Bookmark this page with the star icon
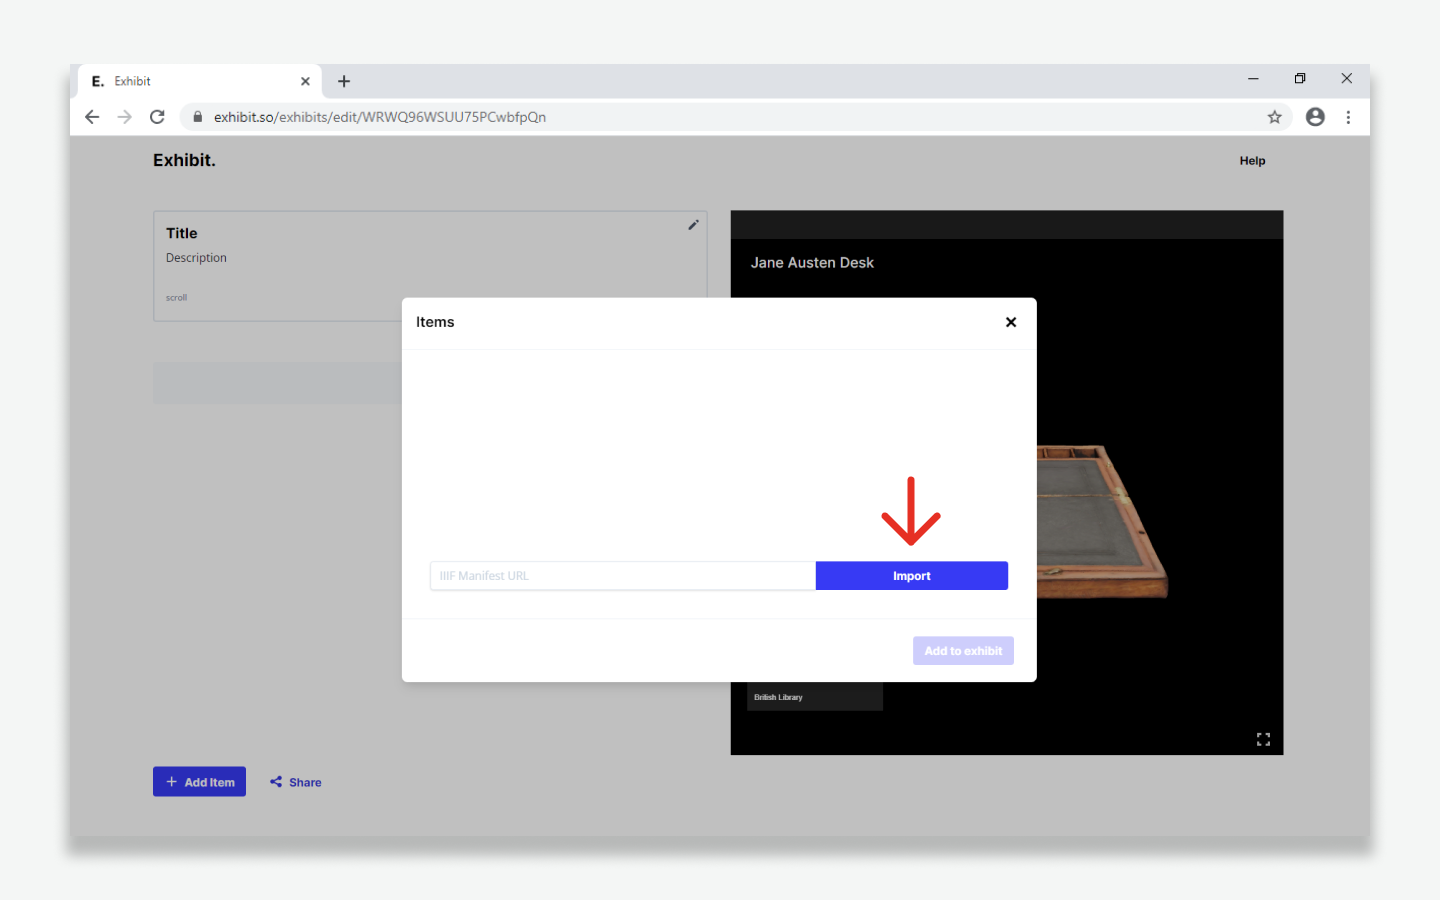Viewport: 1440px width, 900px height. (x=1274, y=117)
